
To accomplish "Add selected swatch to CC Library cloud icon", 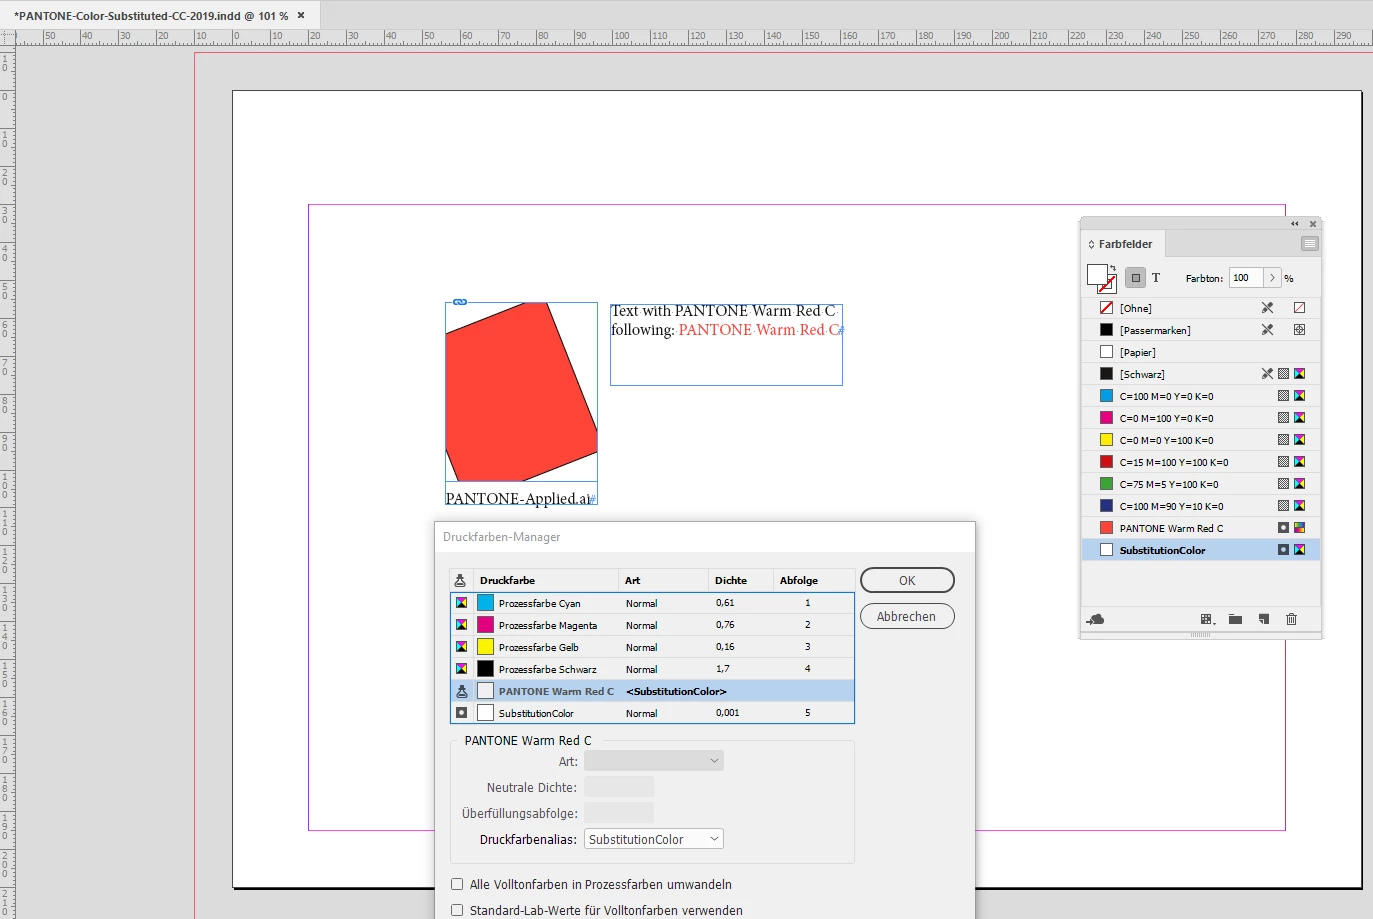I will tap(1095, 620).
